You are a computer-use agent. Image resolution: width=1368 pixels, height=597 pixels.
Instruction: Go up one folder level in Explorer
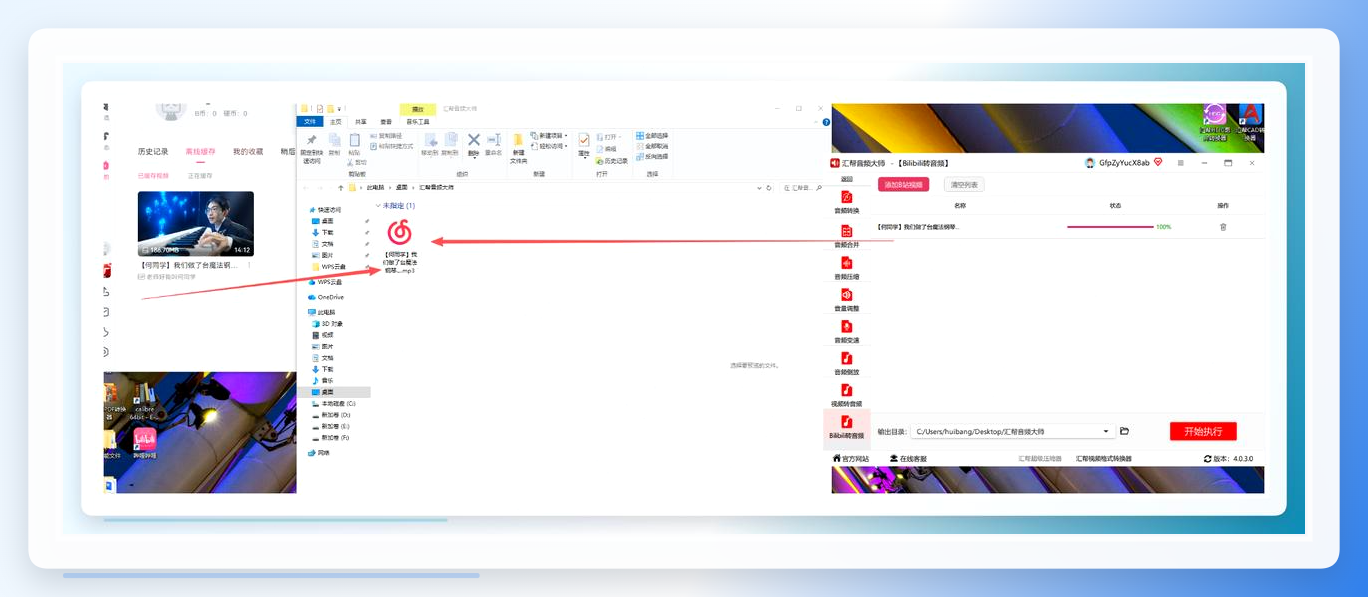(341, 187)
